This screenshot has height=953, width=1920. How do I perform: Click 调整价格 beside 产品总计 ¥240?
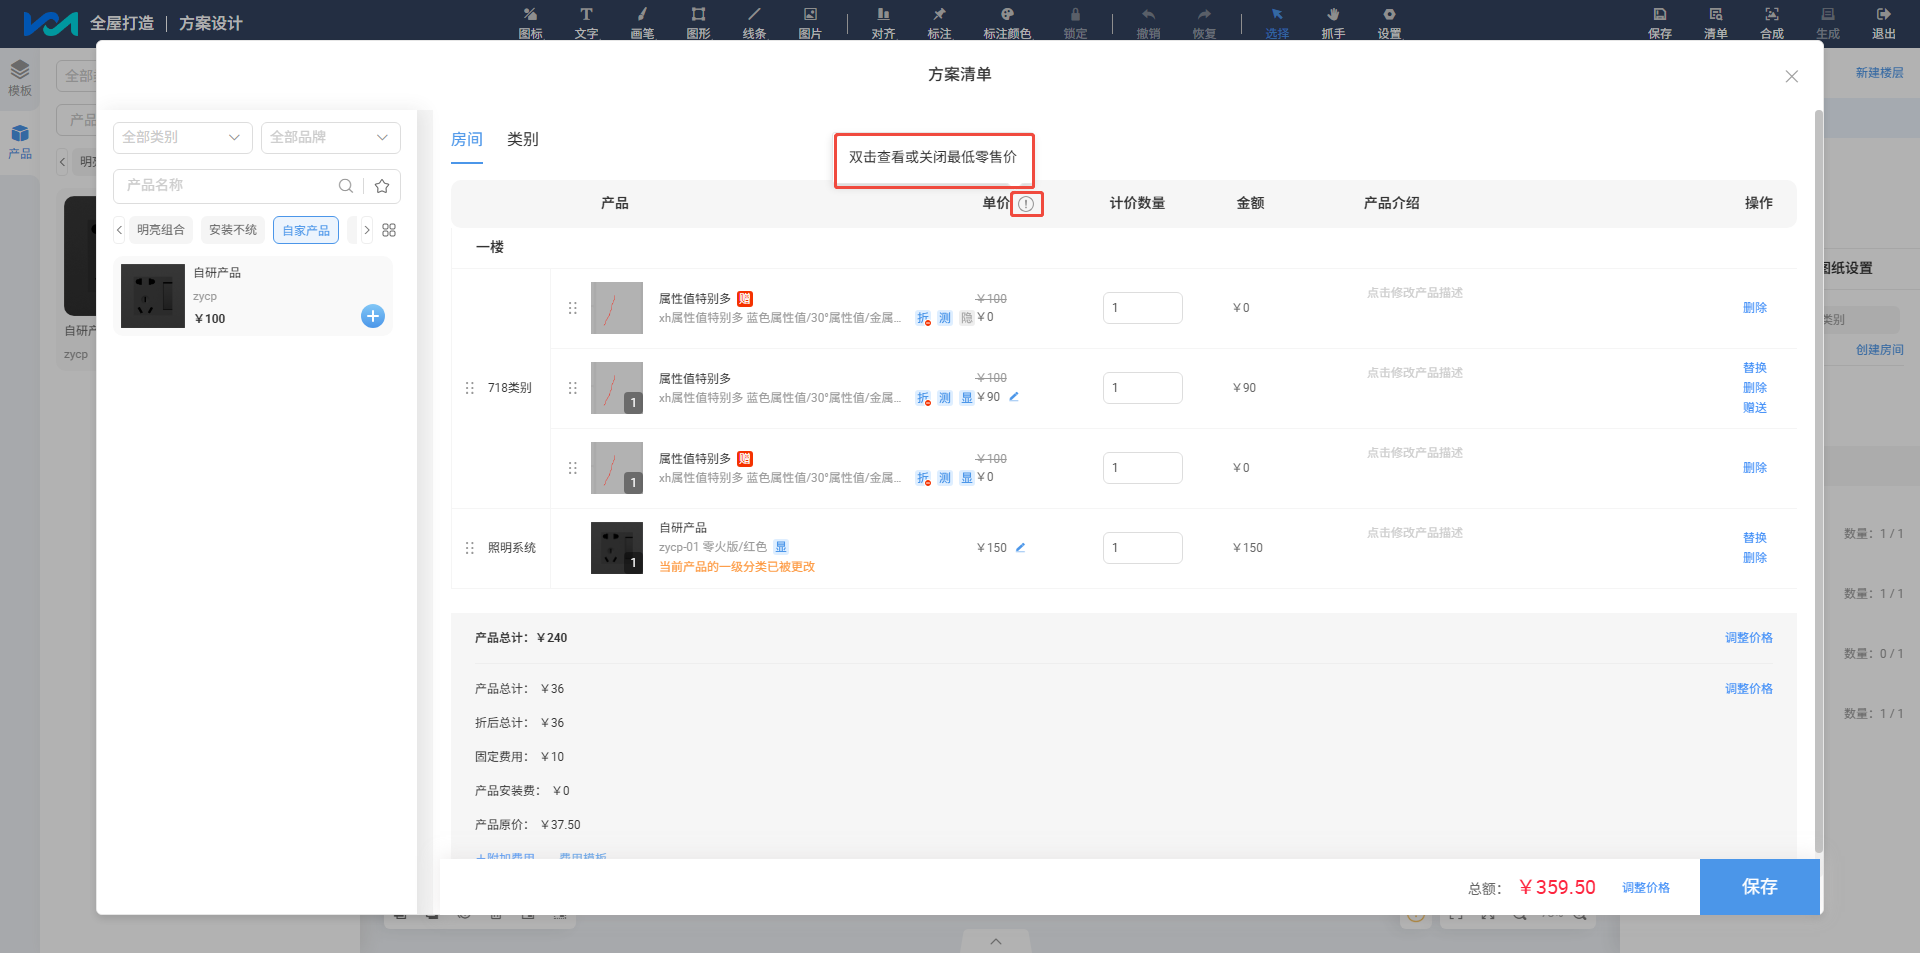tap(1749, 638)
